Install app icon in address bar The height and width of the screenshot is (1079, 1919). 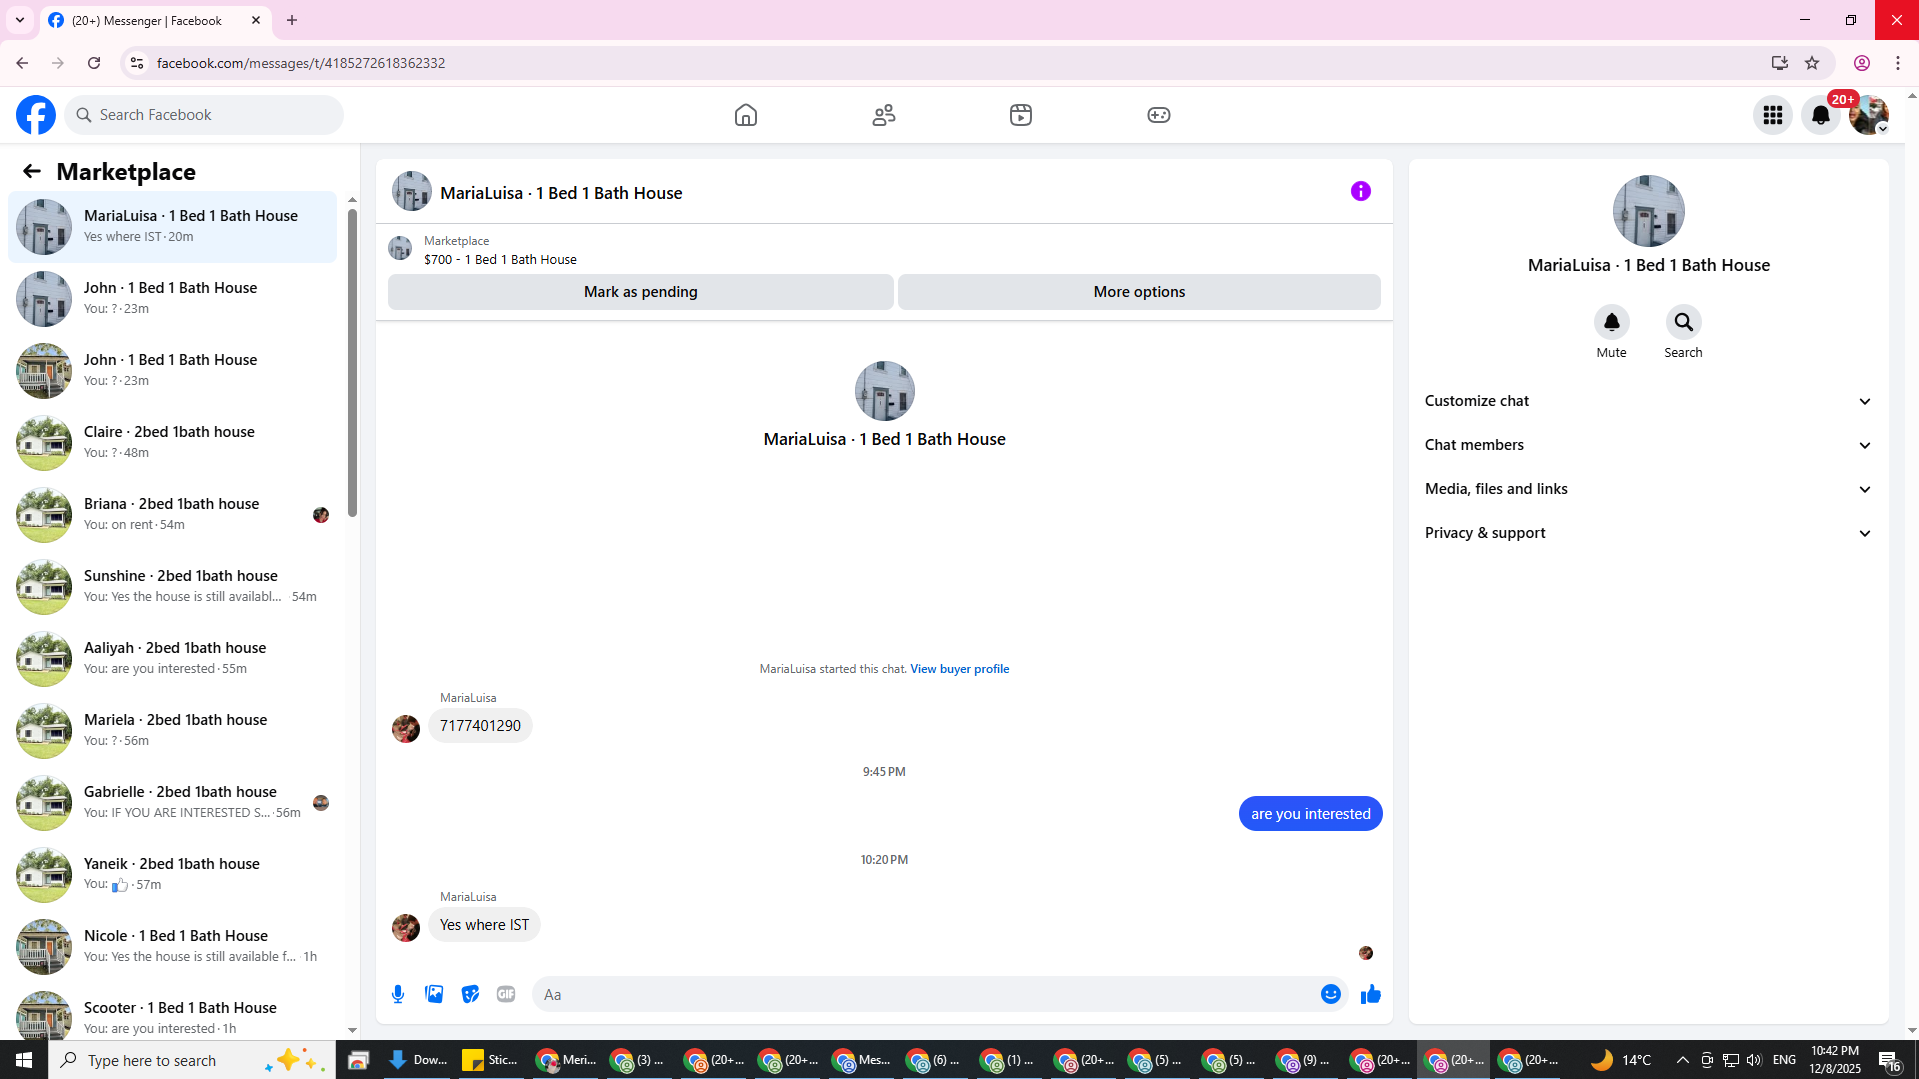tap(1780, 63)
